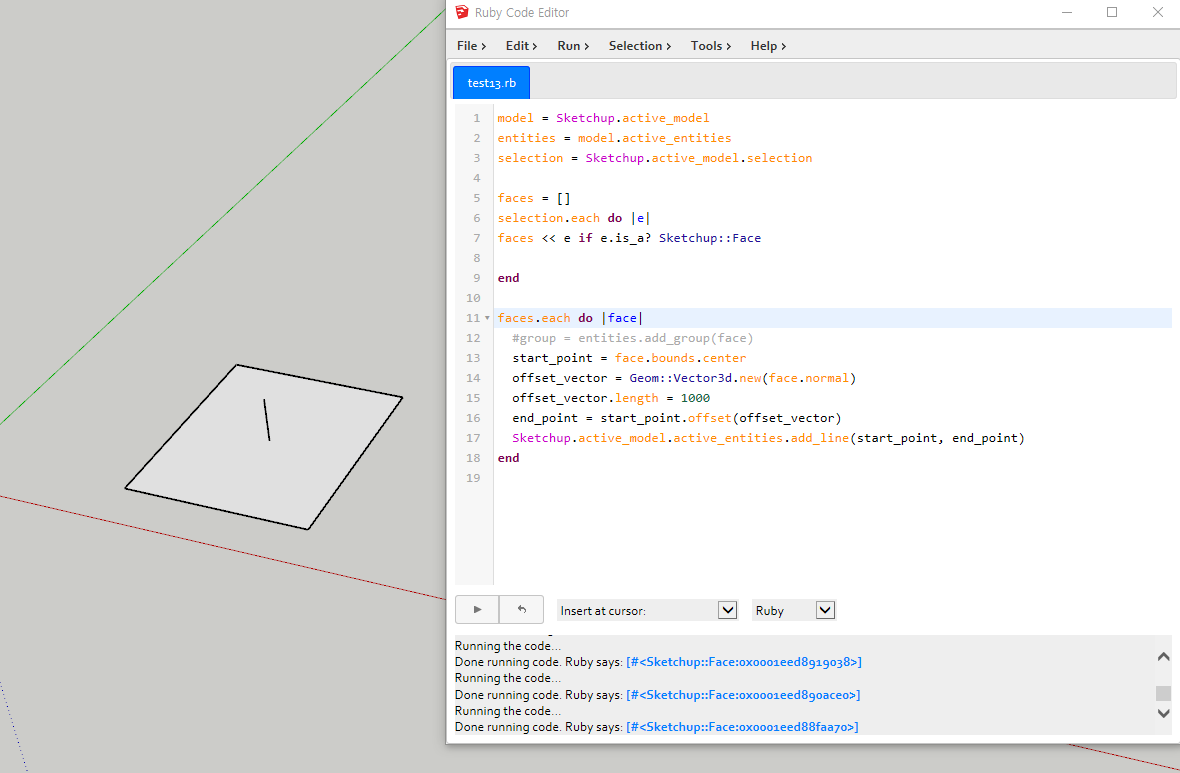The height and width of the screenshot is (773, 1180).
Task: Click the Ruby Code Editor logo icon
Action: (462, 12)
